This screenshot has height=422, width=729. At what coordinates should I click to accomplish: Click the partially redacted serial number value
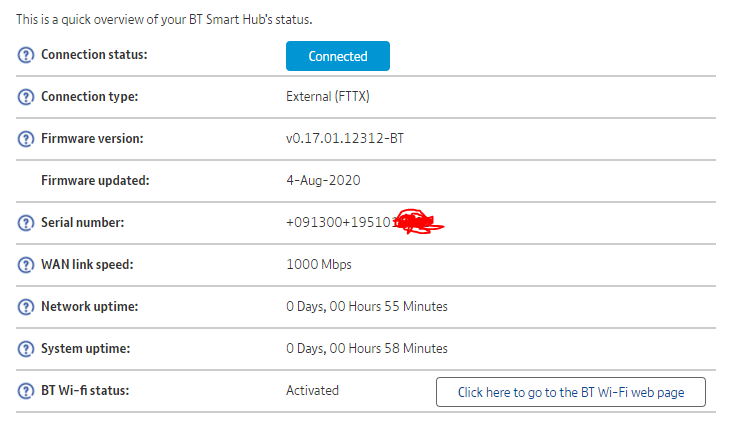345,222
